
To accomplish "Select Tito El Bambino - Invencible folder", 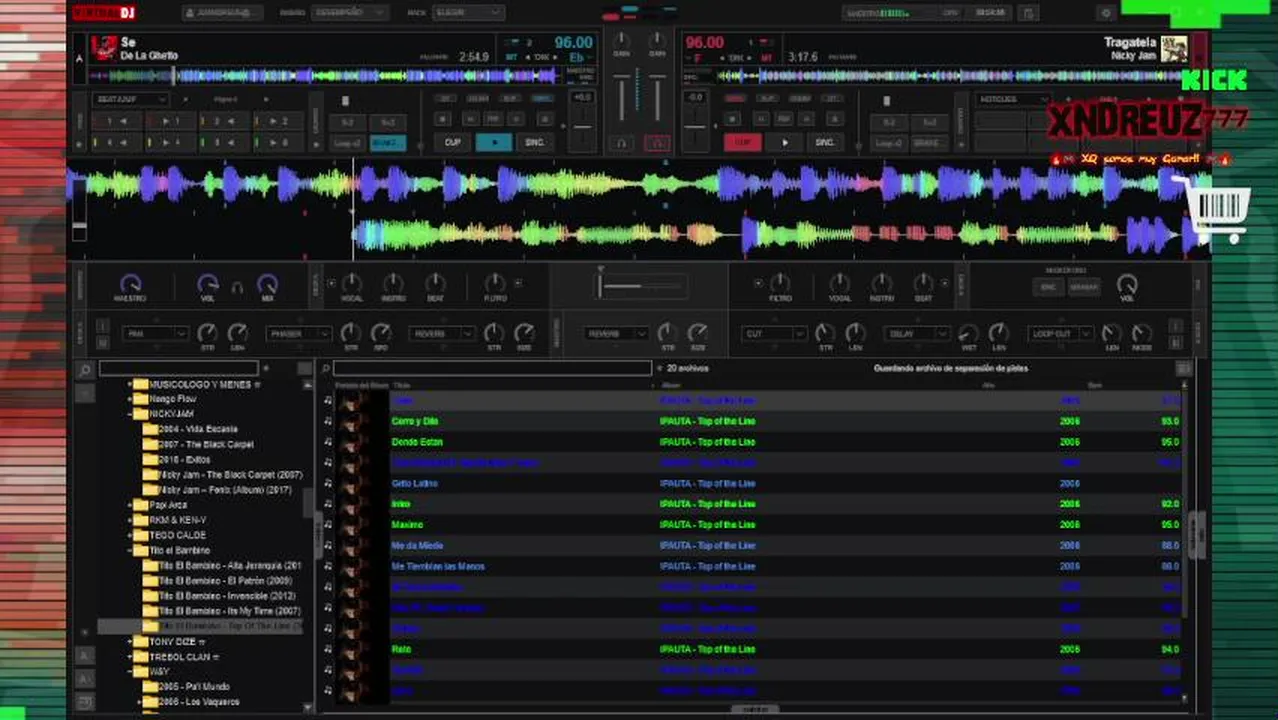I will click(227, 596).
